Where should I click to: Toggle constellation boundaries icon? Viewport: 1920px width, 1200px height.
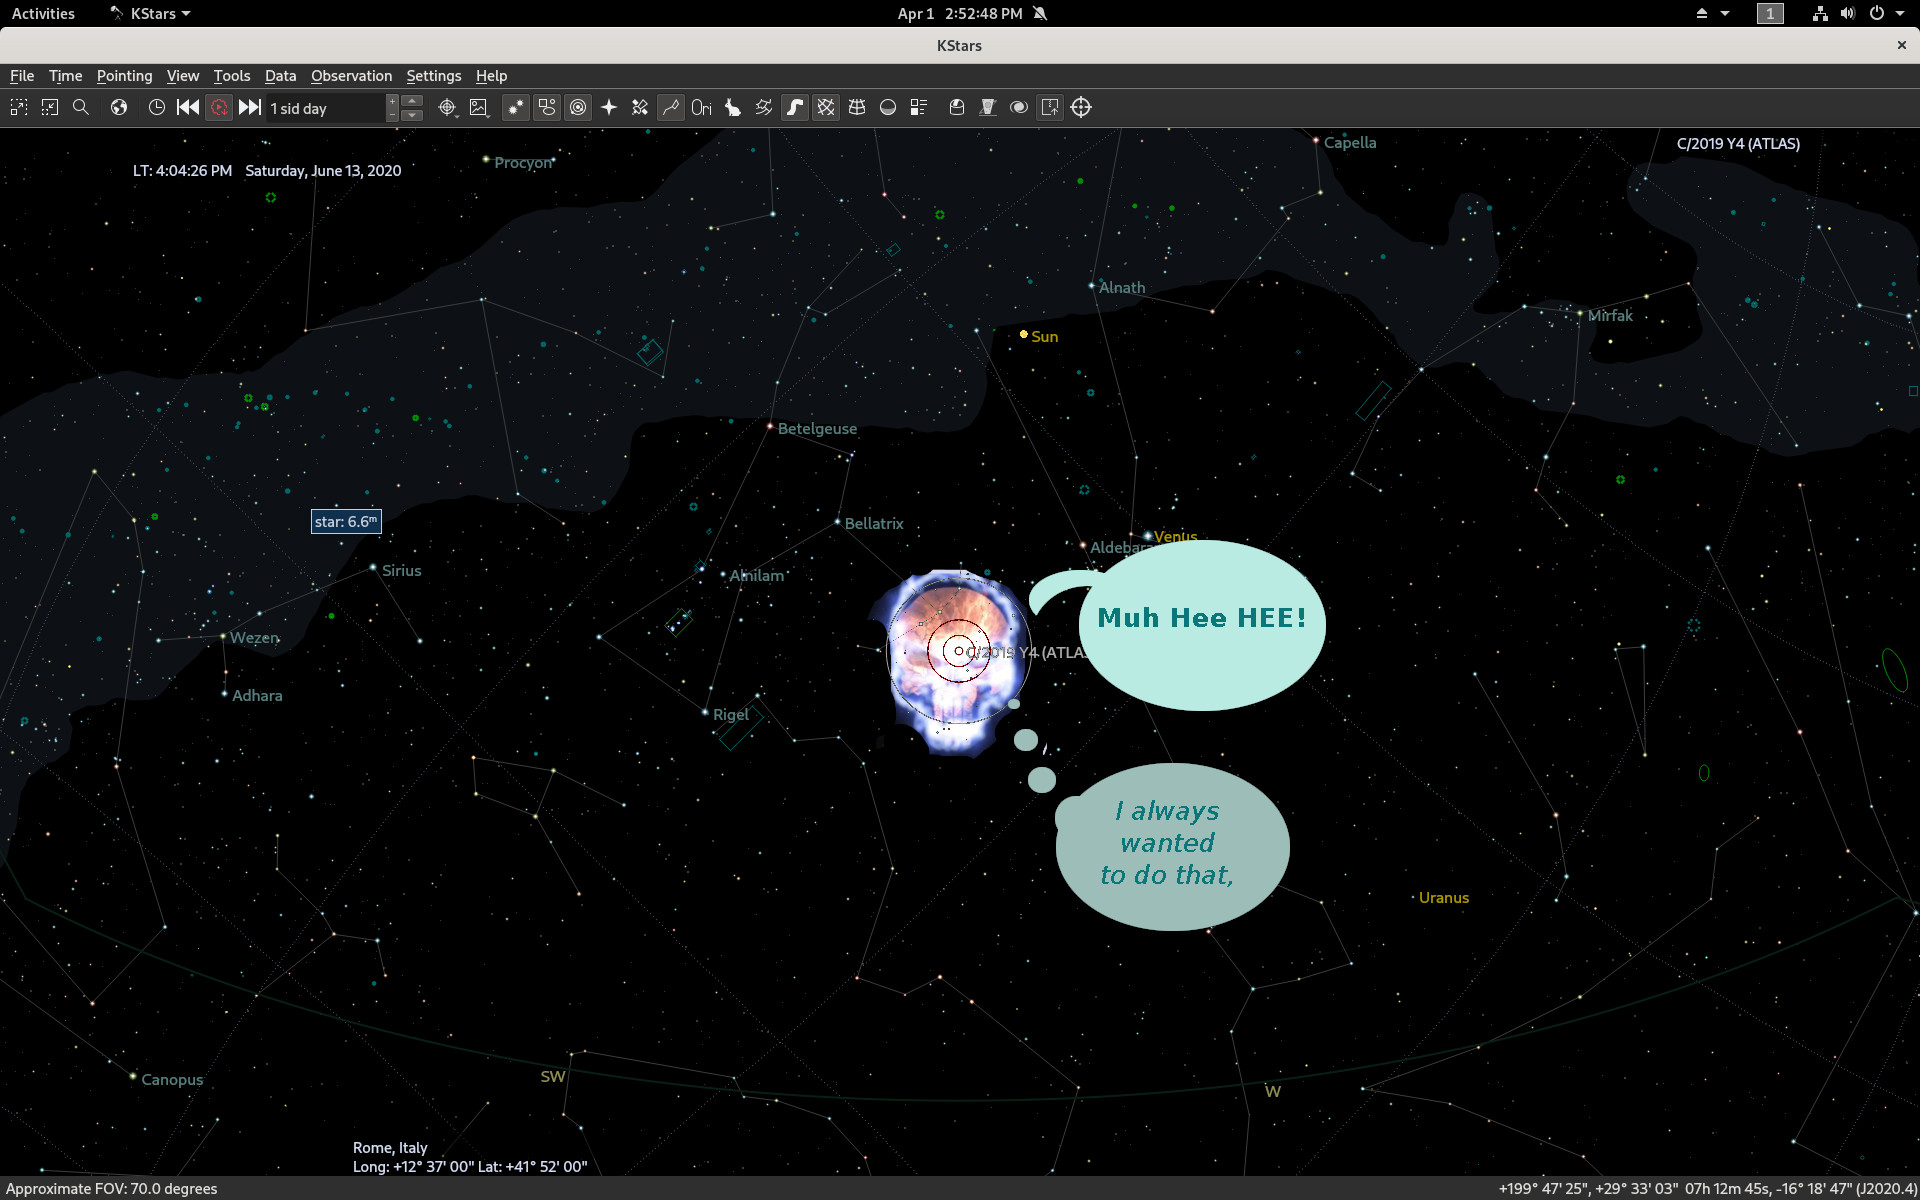coord(764,107)
